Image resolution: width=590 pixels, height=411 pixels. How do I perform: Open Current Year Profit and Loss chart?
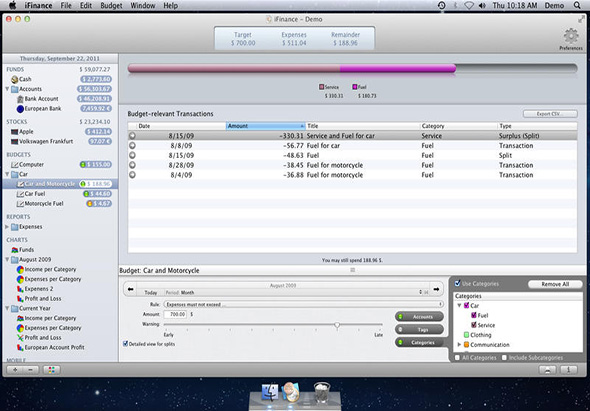[20, 338]
